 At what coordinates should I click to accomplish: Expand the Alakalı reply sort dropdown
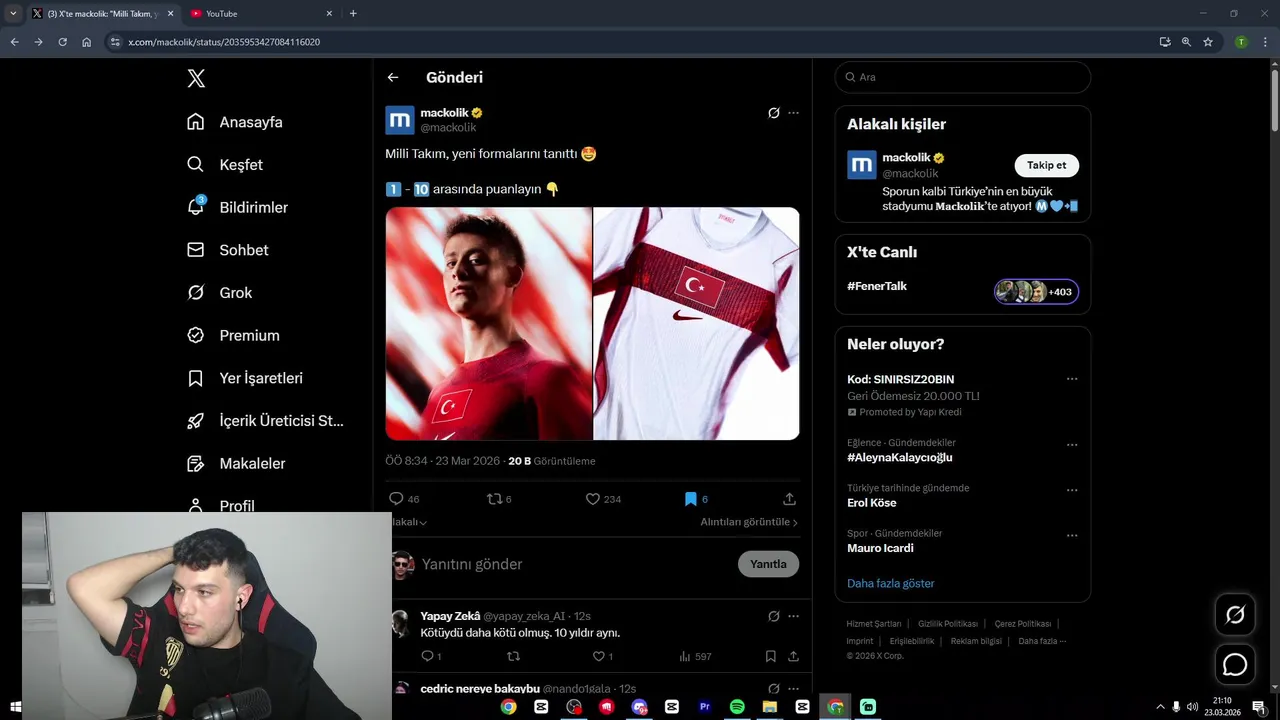click(x=408, y=522)
